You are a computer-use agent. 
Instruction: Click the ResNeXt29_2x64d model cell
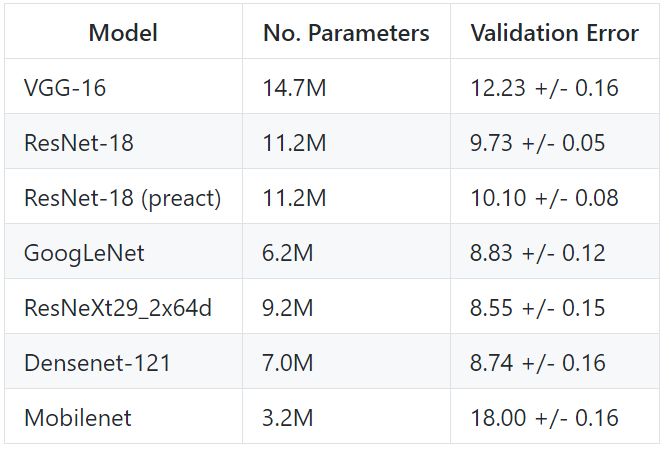click(x=117, y=308)
